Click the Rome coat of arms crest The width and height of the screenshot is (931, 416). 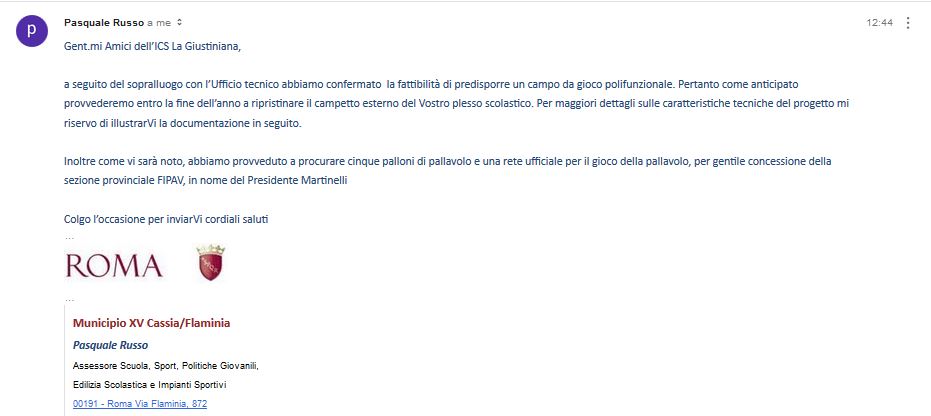tap(211, 262)
